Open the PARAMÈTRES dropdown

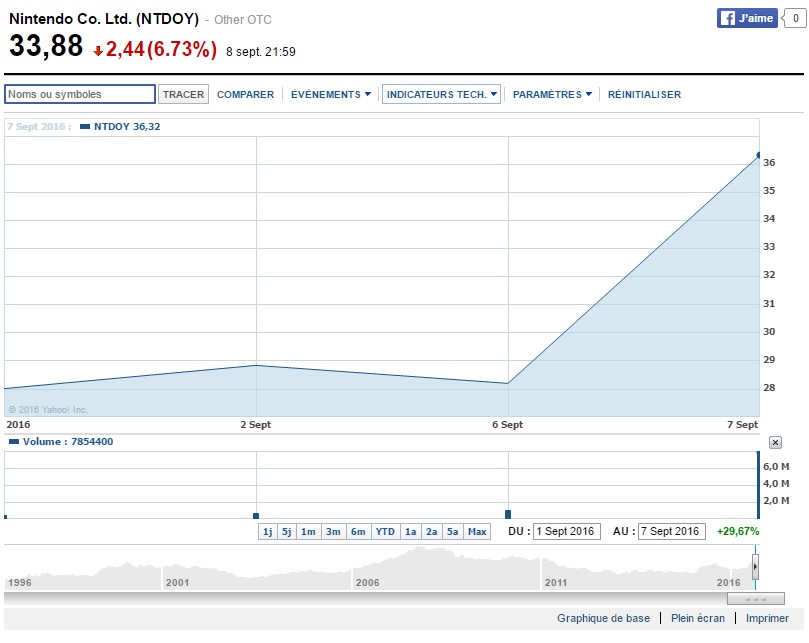click(x=552, y=94)
